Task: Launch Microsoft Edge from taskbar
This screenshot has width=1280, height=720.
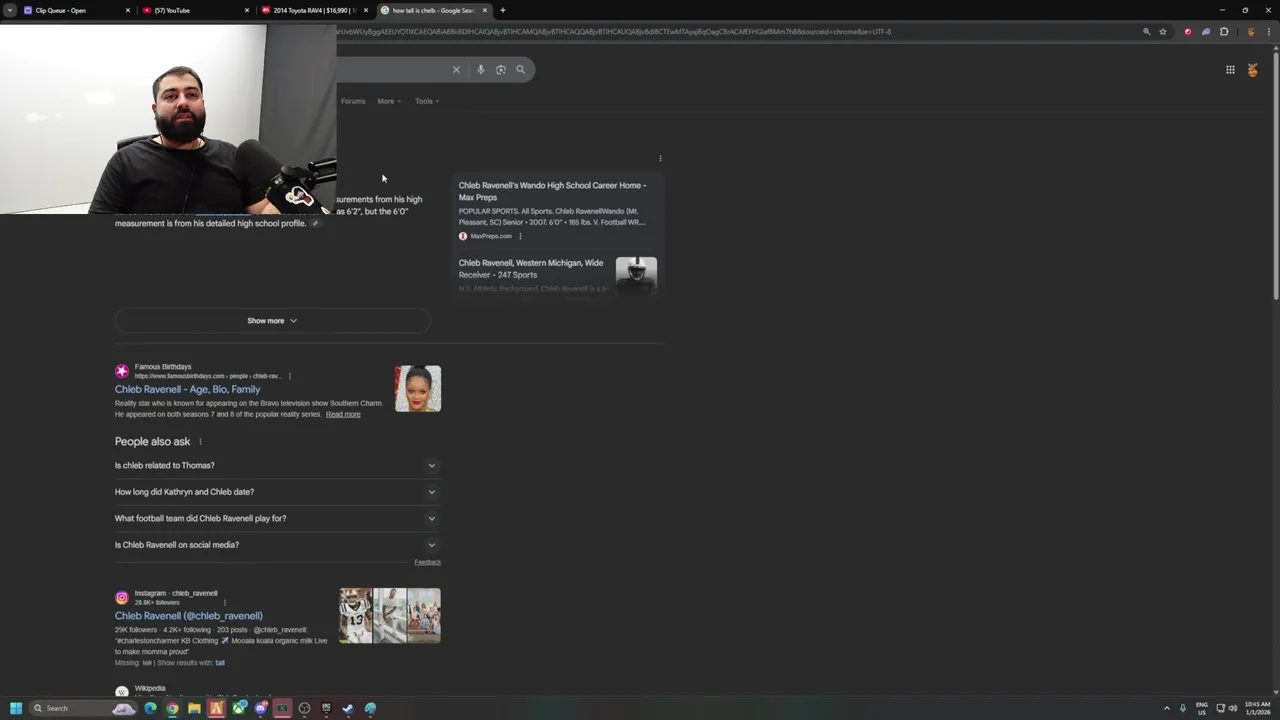Action: tap(150, 708)
